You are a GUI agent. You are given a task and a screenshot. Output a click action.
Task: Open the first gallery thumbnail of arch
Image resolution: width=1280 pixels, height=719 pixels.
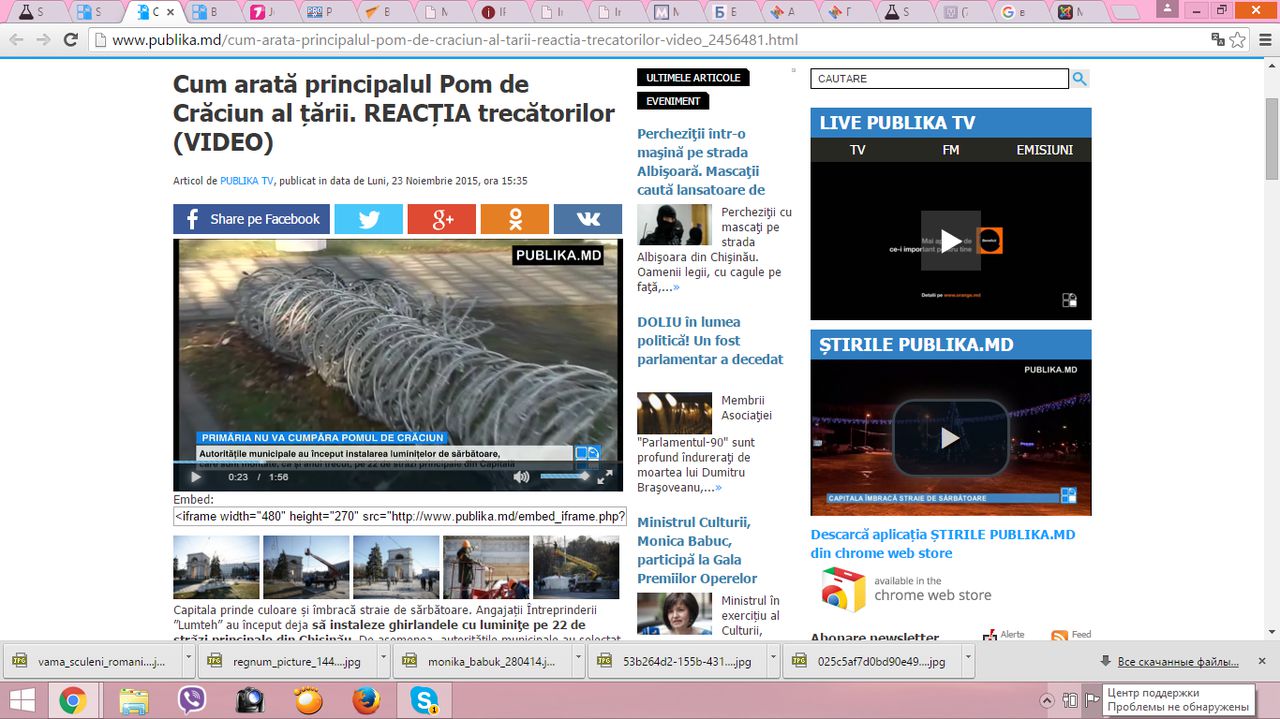pos(216,567)
